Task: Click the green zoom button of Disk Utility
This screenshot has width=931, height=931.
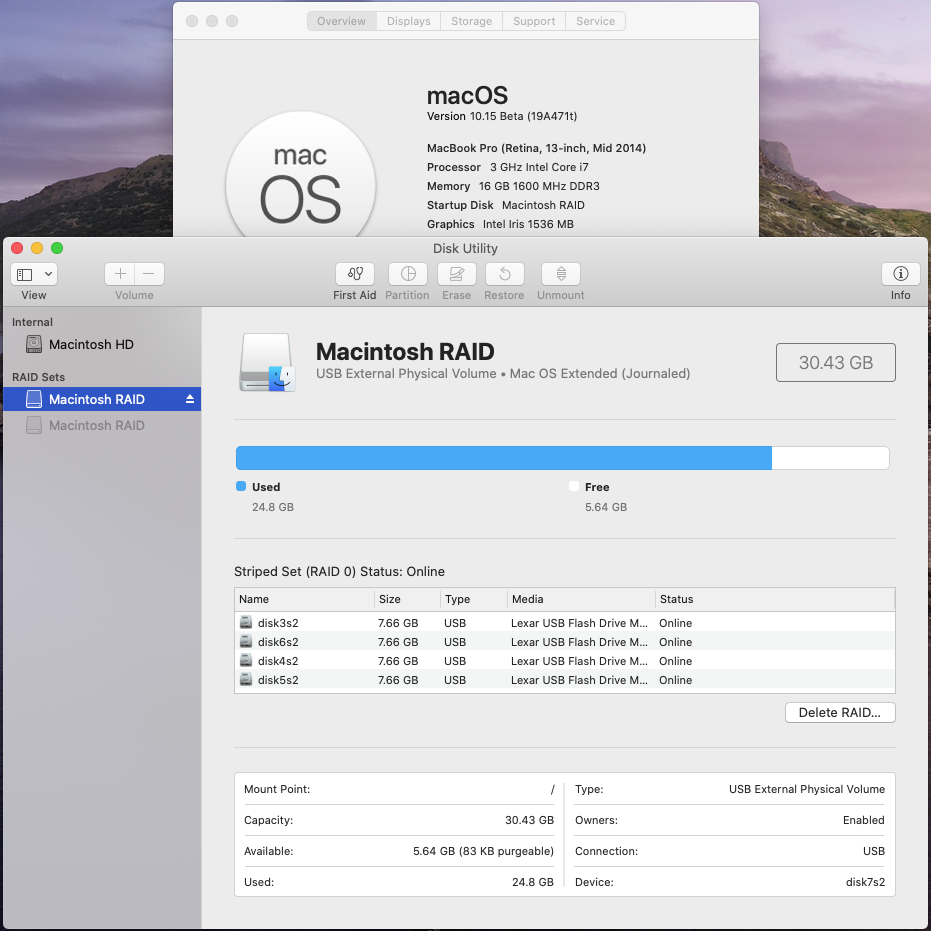Action: (x=57, y=248)
